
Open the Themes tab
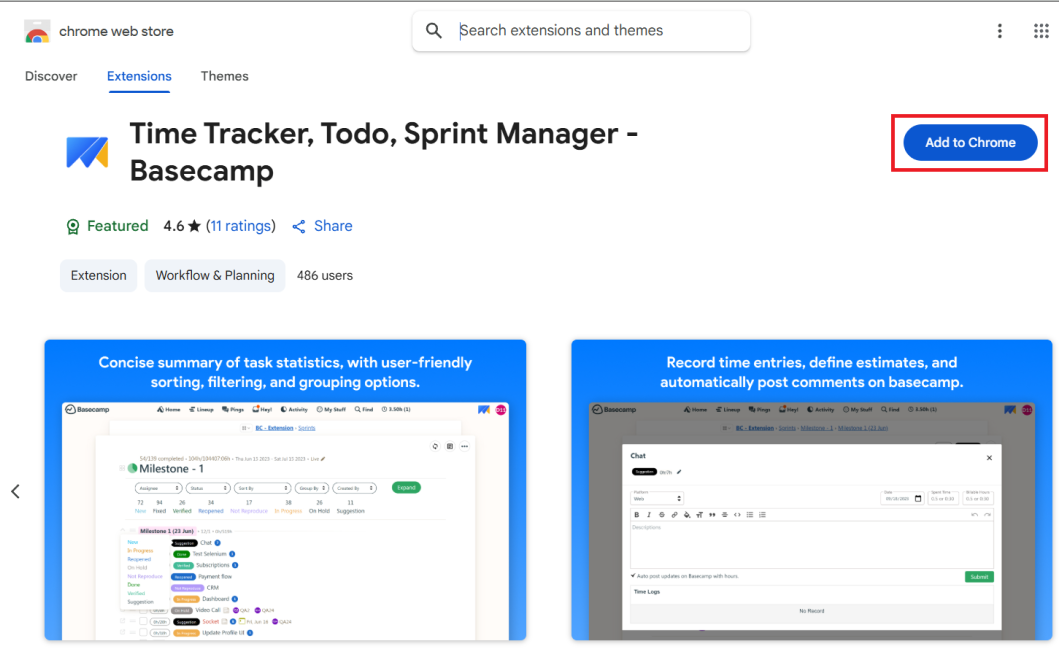pos(224,76)
